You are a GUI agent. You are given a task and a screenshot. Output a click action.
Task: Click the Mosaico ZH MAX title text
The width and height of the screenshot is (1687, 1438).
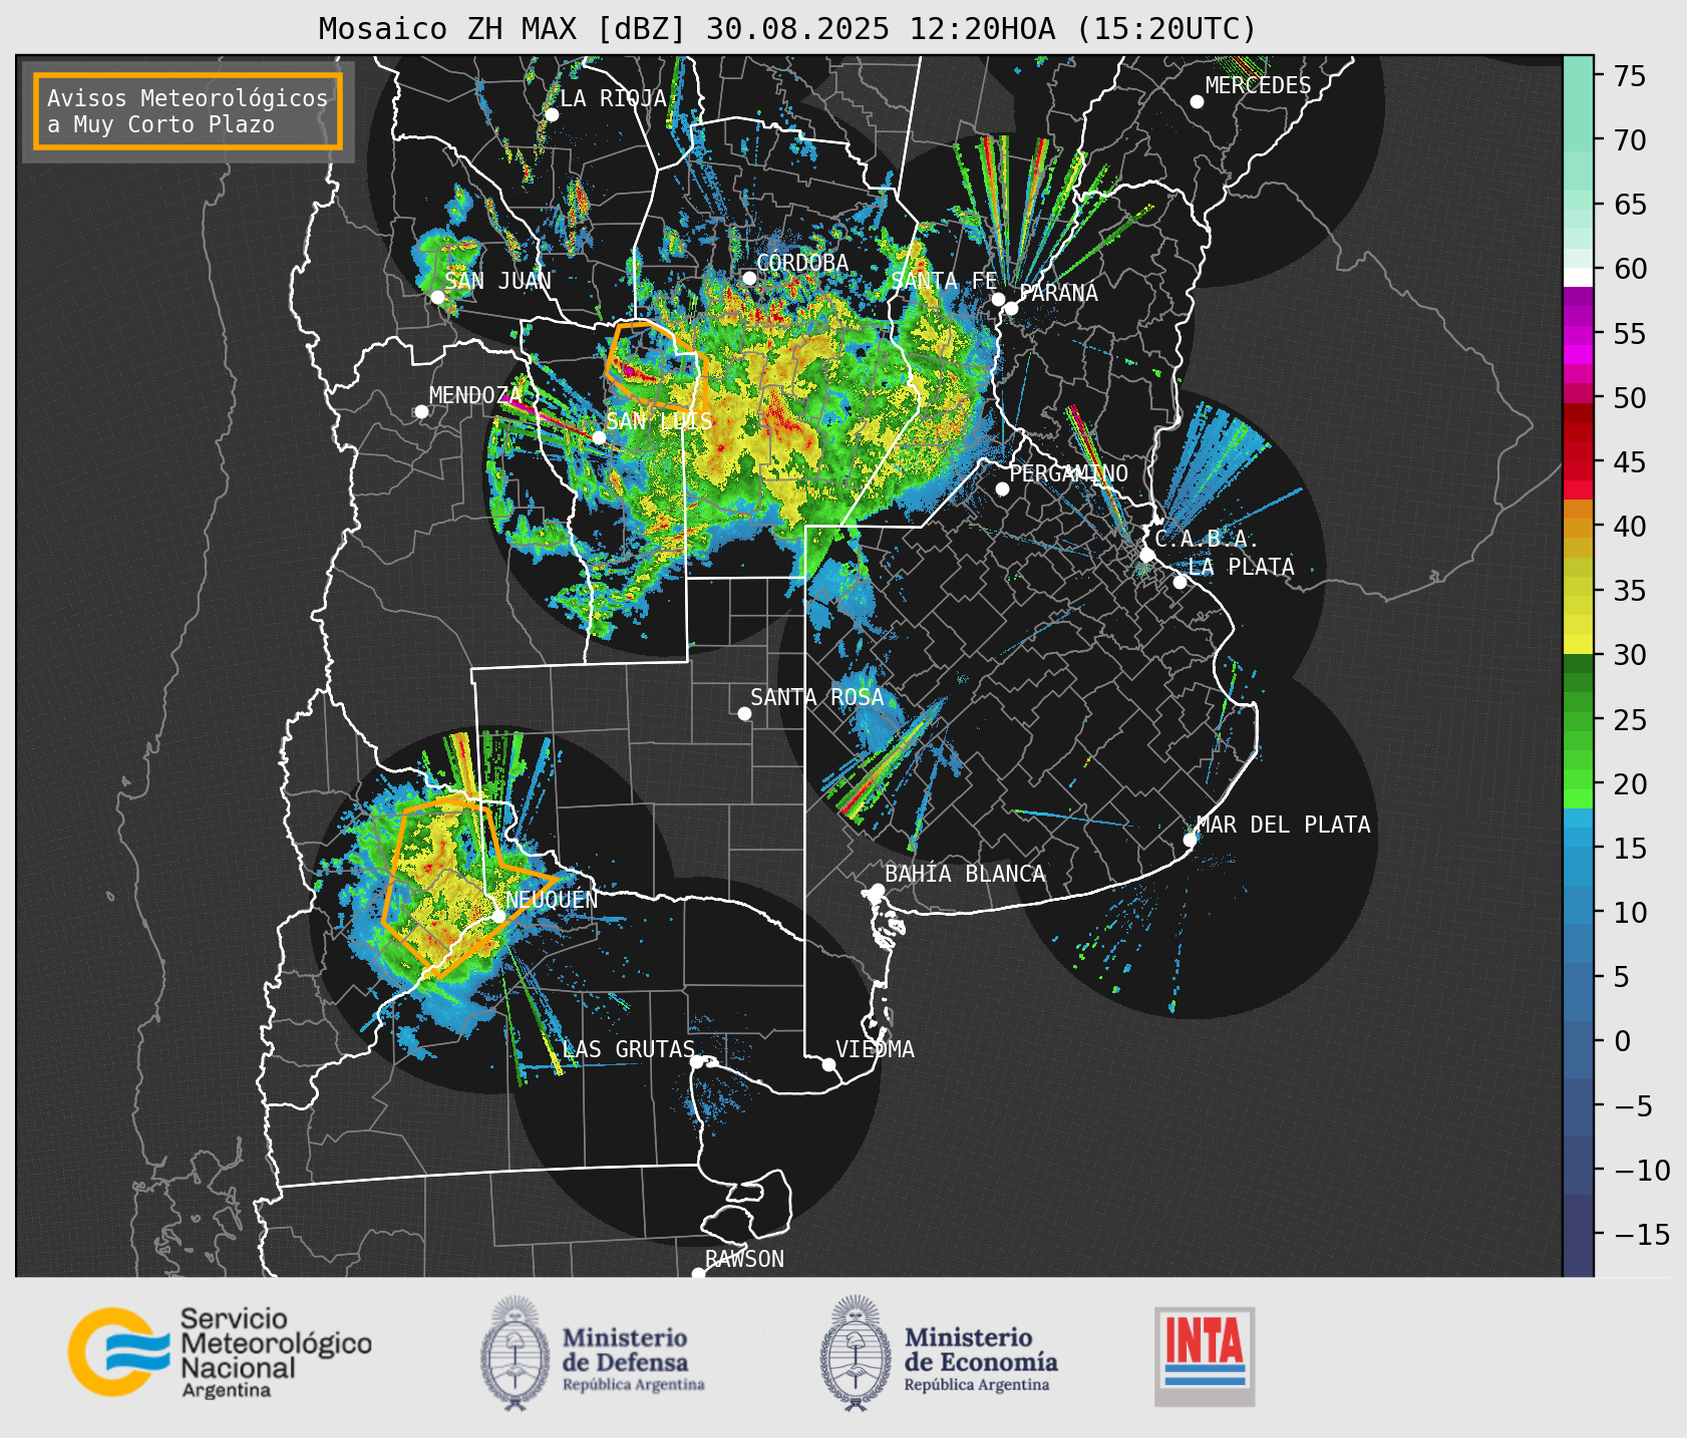coord(786,29)
